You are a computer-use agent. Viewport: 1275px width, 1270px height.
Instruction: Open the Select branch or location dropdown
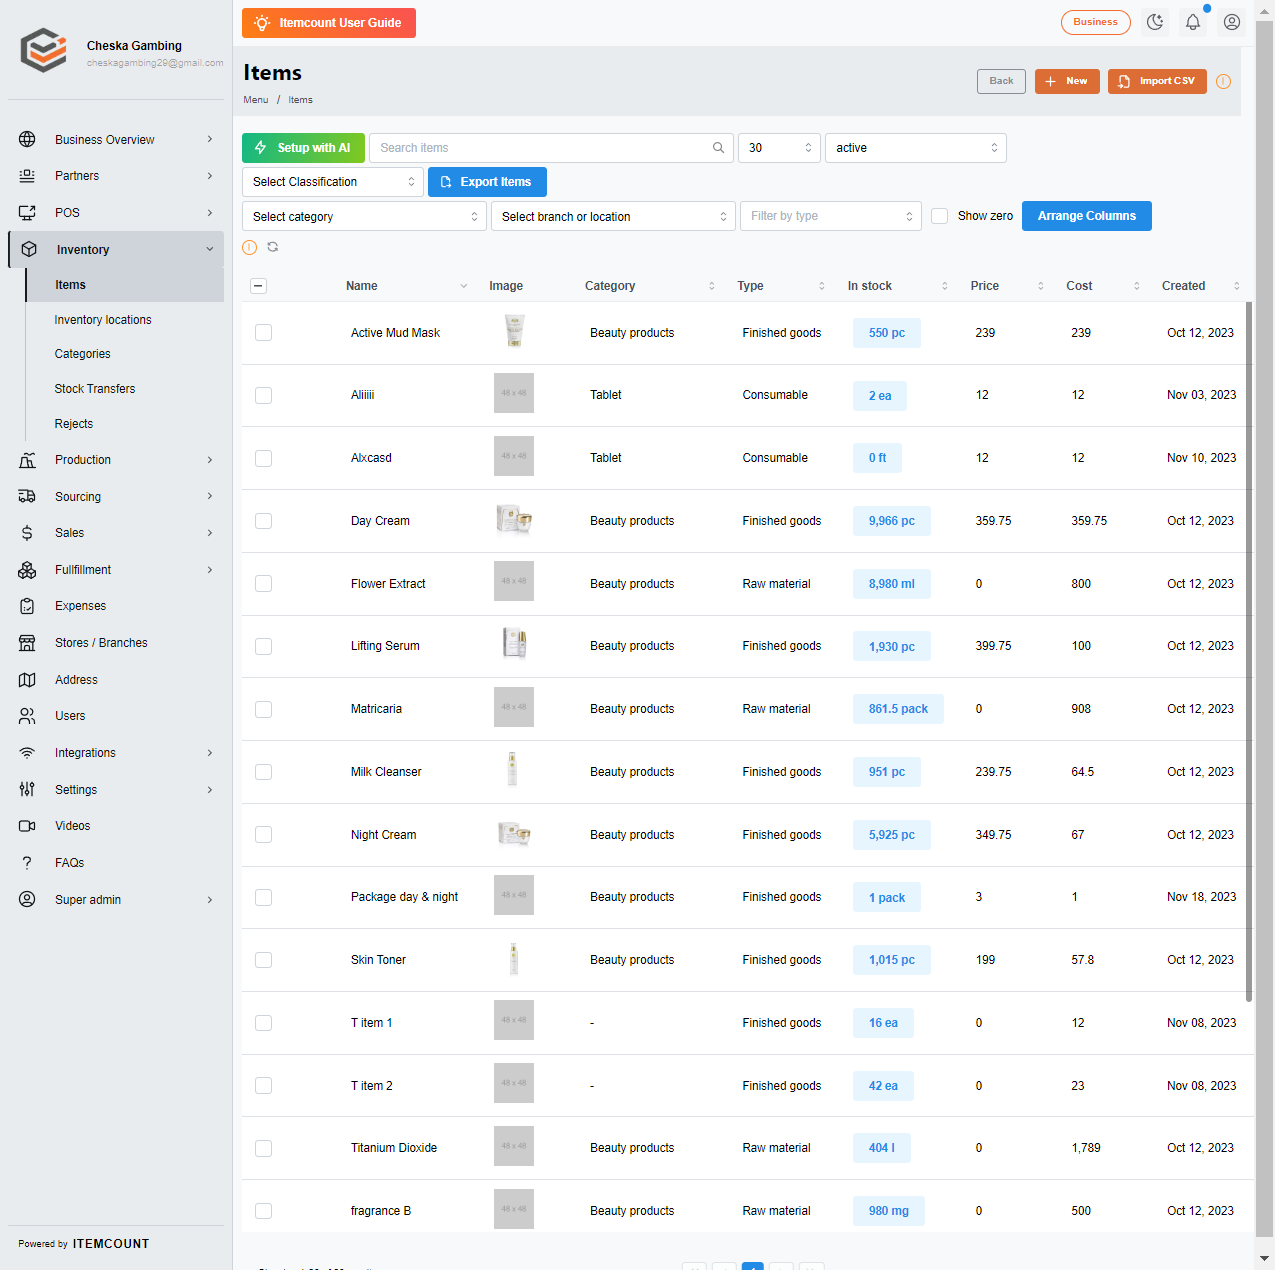pyautogui.click(x=613, y=216)
